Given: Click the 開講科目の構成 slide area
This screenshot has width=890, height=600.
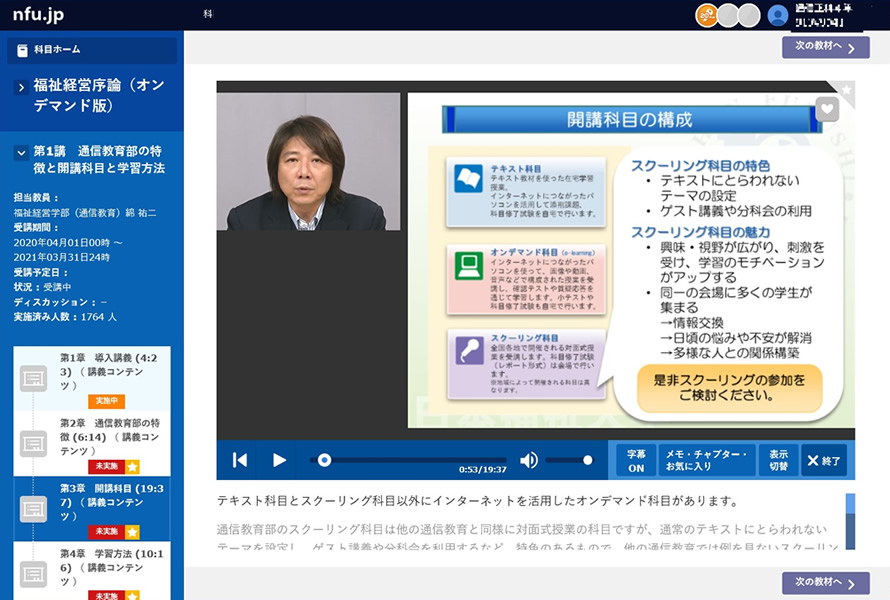Looking at the screenshot, I should pos(631,261).
